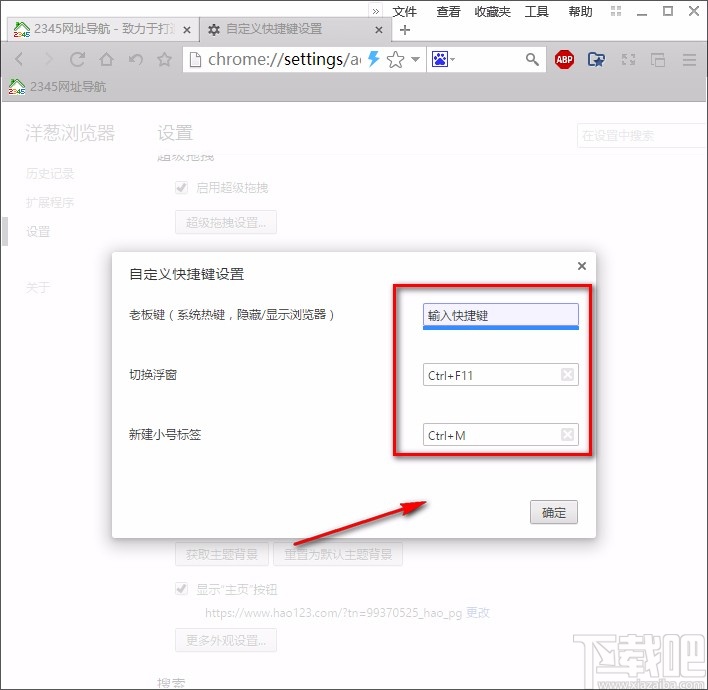Clear the Ctrl+M shortcut

click(x=567, y=434)
